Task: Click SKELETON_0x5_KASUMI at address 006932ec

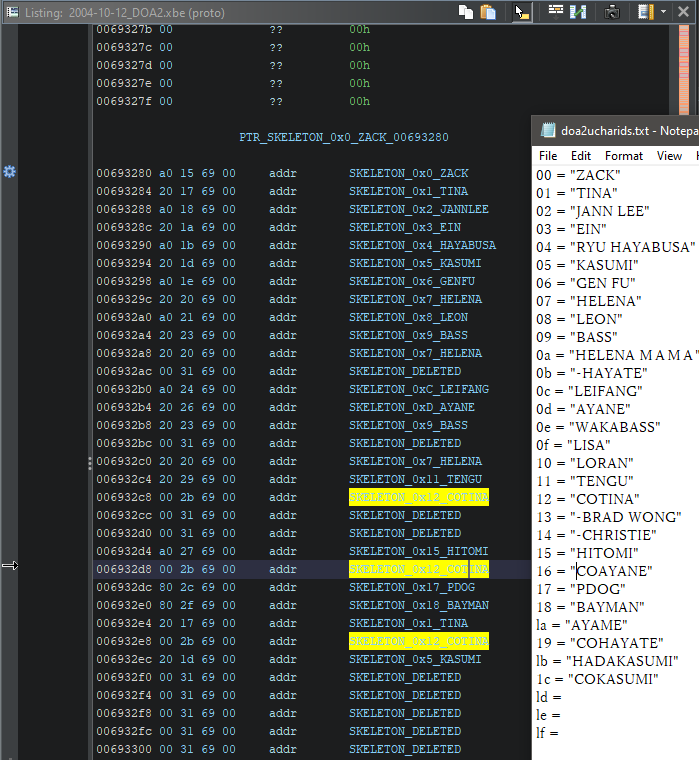Action: click(415, 659)
